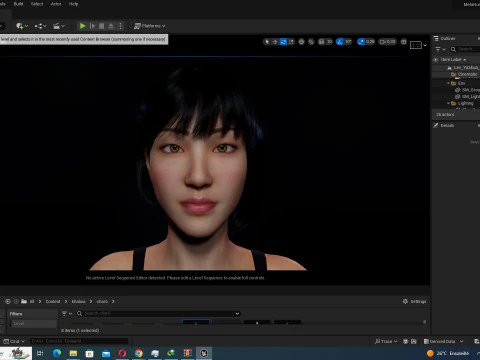Open the Blueprints dropdown in toolbar

pyautogui.click(x=40, y=26)
